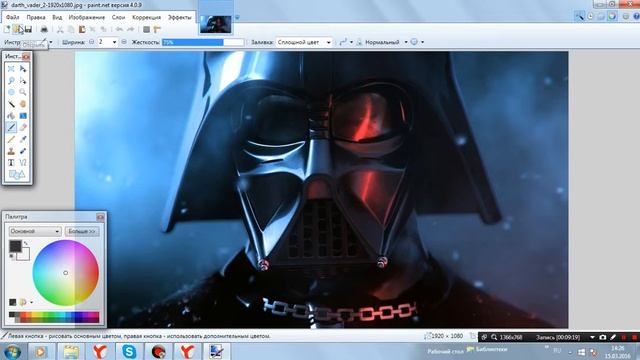The width and height of the screenshot is (640, 360).
Task: Click the secondary color swatch
Action: [24, 255]
